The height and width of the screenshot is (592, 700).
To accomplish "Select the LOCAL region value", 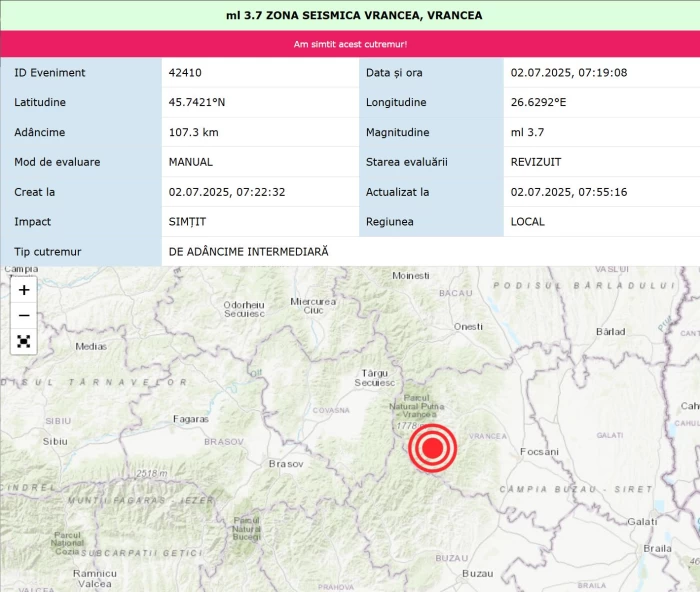I will point(528,222).
